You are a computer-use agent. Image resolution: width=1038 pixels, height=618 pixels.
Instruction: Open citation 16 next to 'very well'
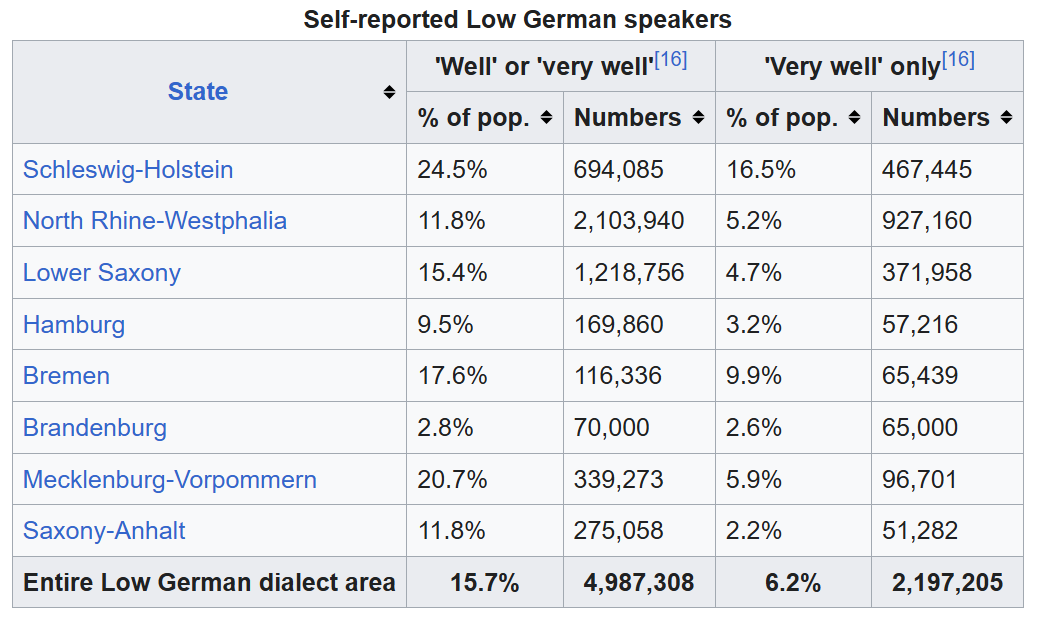(671, 59)
